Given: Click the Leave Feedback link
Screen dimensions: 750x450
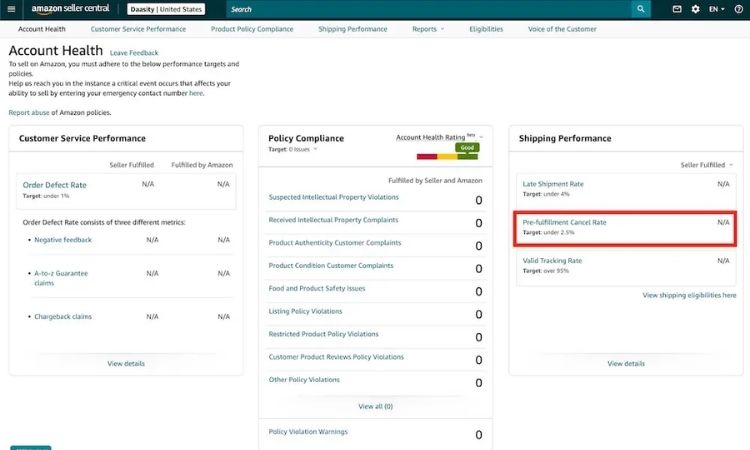Looking at the screenshot, I should pyautogui.click(x=134, y=53).
